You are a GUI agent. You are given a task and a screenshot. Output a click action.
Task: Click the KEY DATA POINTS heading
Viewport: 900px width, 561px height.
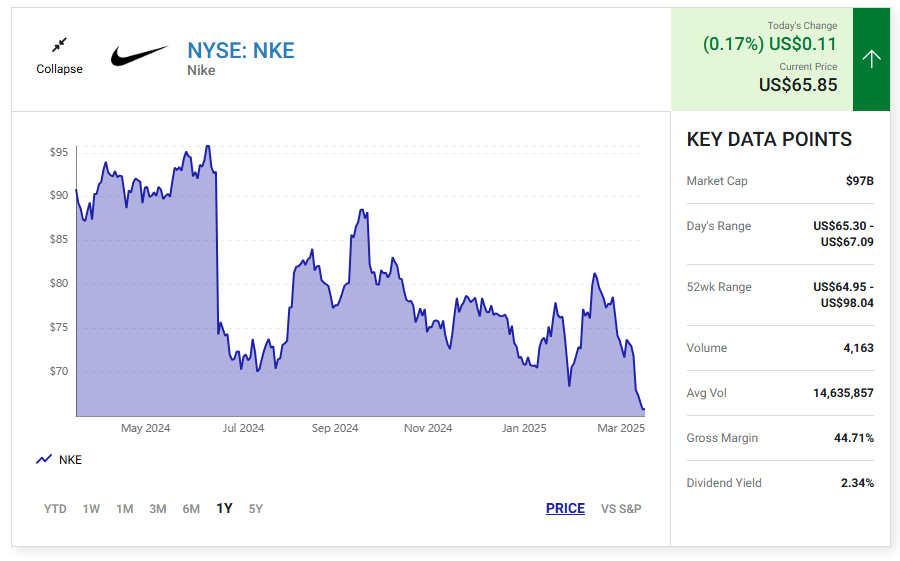click(769, 140)
